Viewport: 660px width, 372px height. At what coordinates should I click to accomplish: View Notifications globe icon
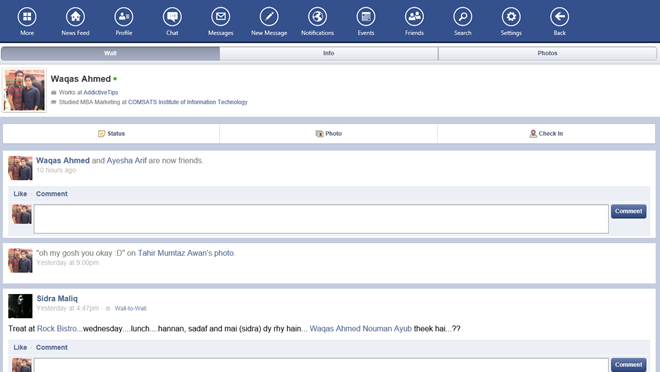317,17
